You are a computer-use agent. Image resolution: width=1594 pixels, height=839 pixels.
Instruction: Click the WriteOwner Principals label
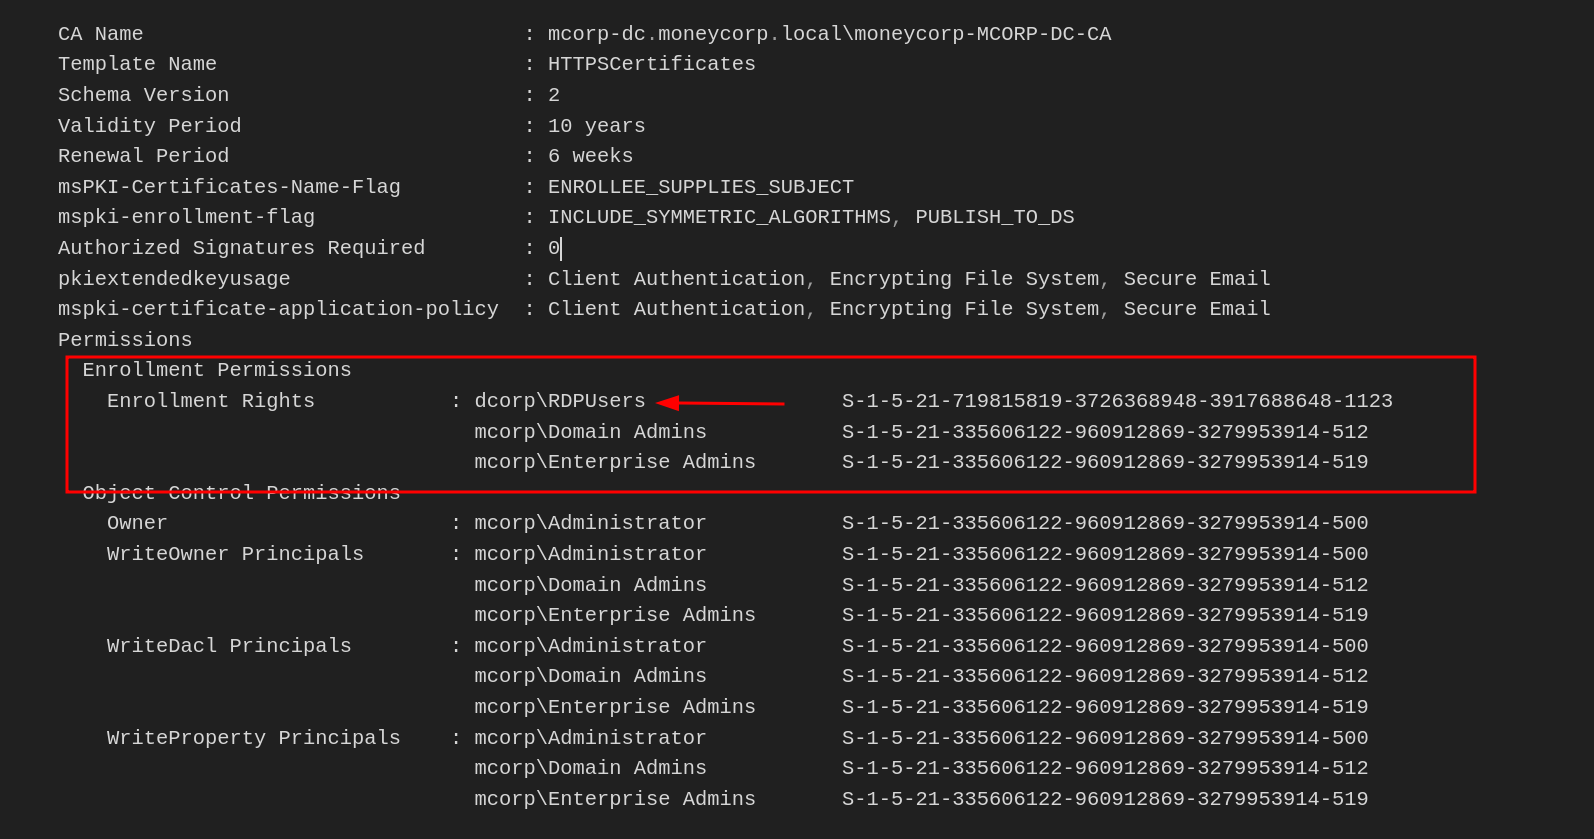[235, 554]
